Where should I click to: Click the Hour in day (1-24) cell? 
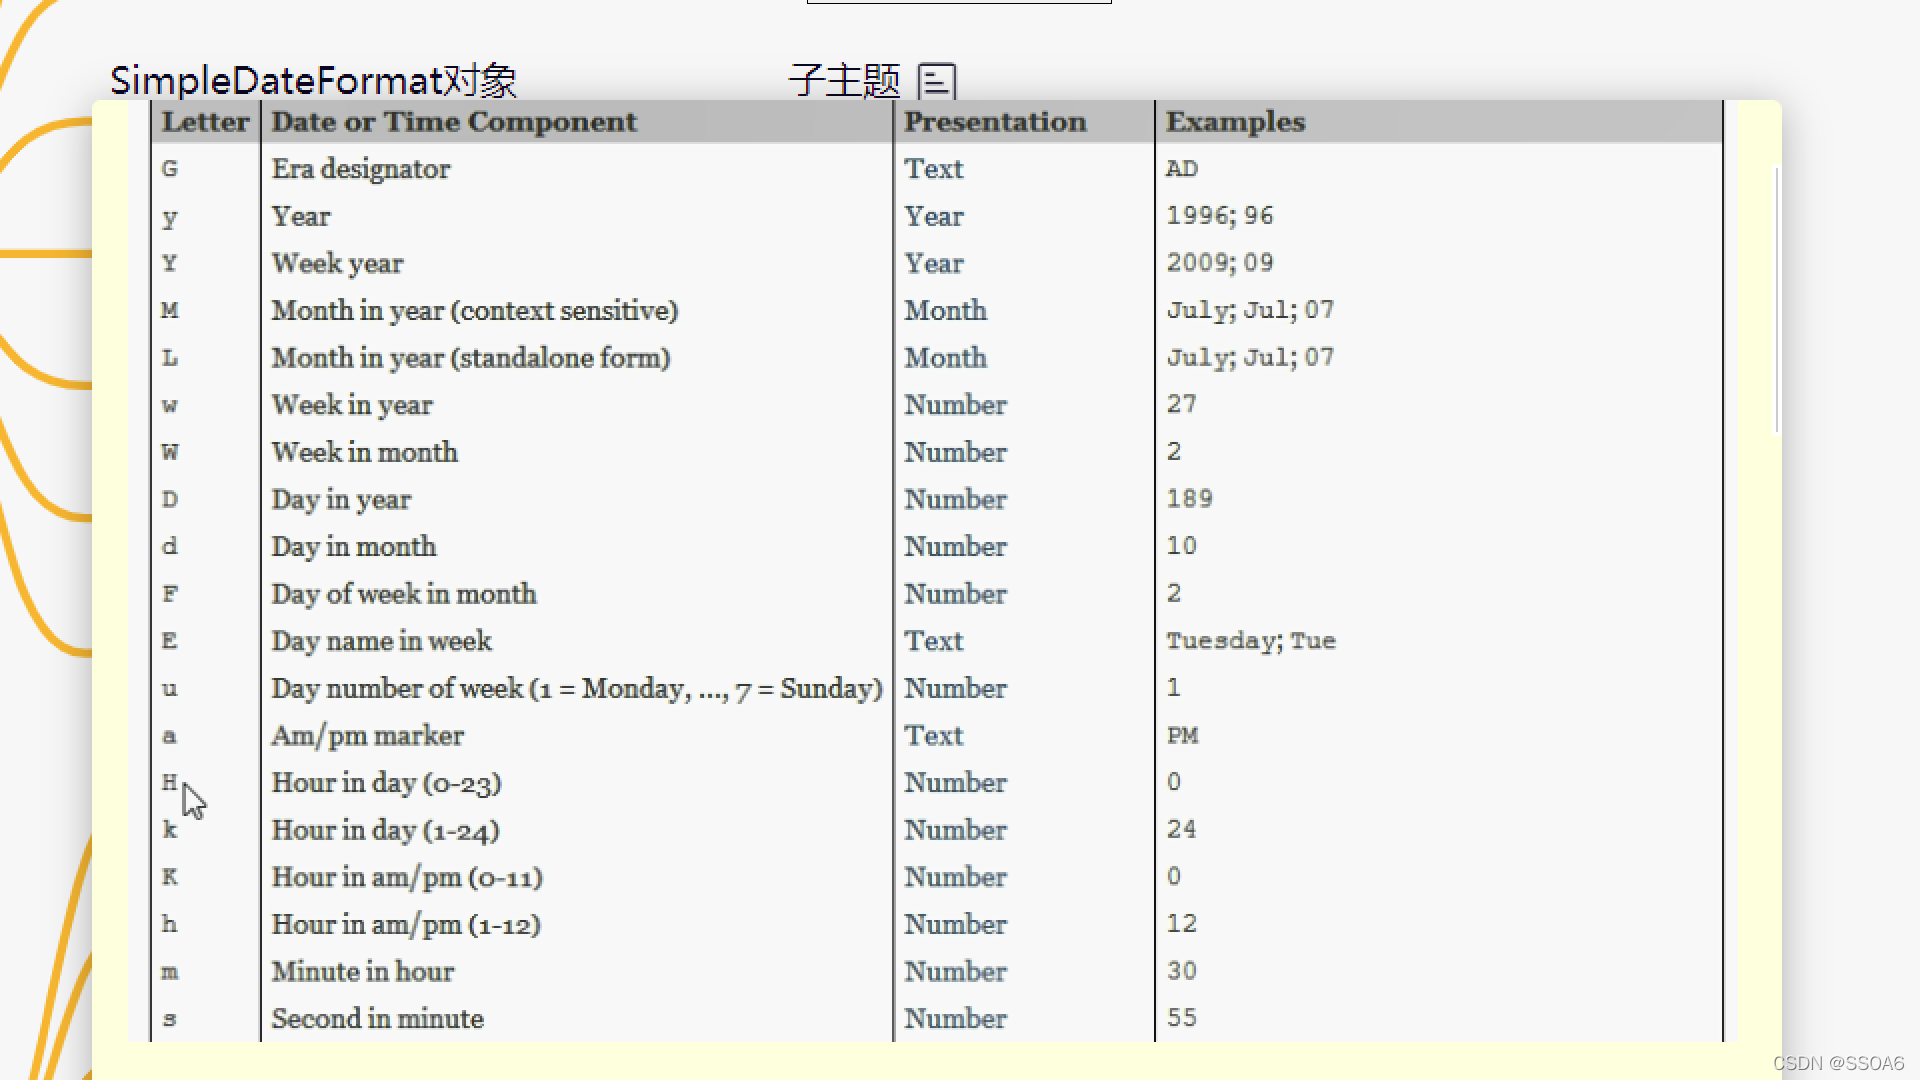click(x=385, y=830)
